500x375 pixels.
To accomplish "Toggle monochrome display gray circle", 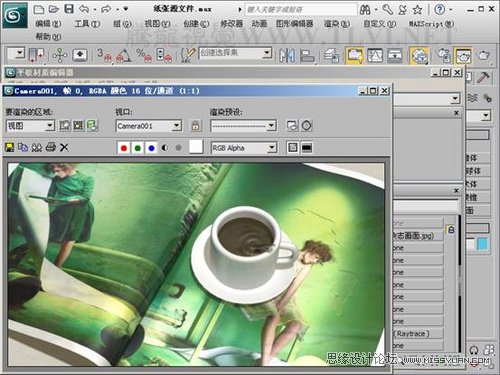I will coord(179,148).
